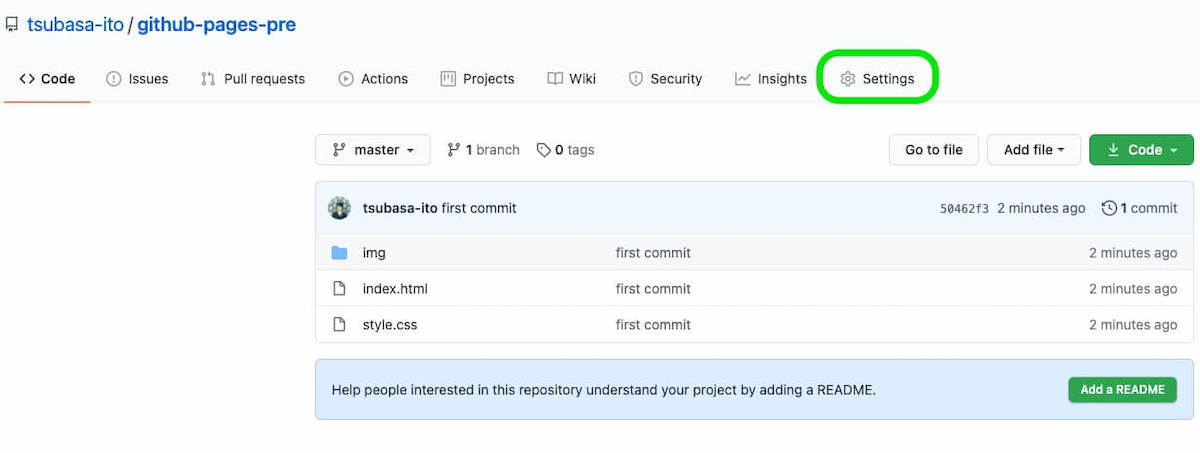Click the github-pages-pre repository name link

(216, 24)
